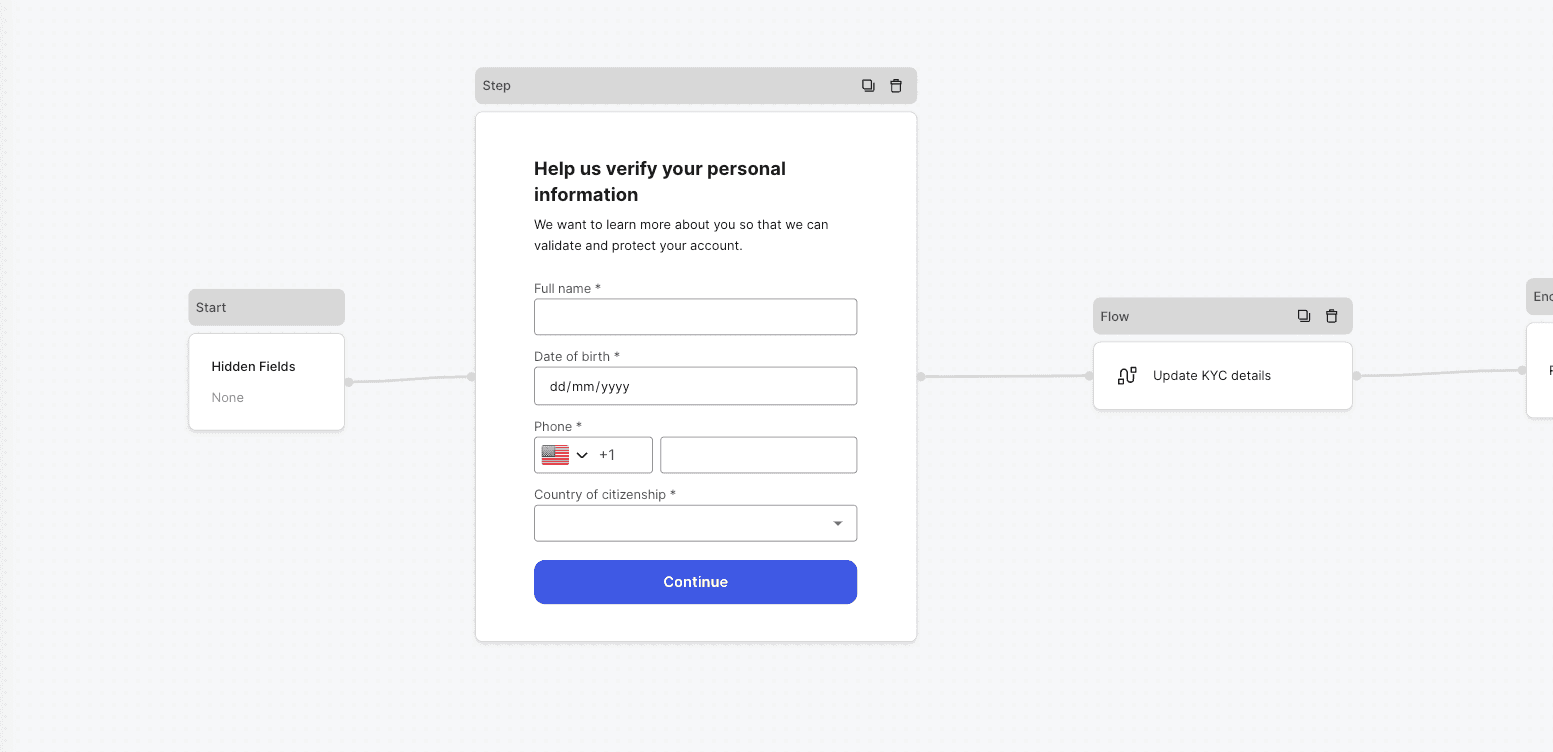The width and height of the screenshot is (1553, 752).
Task: Click the +1 country code selector
Action: 608,455
